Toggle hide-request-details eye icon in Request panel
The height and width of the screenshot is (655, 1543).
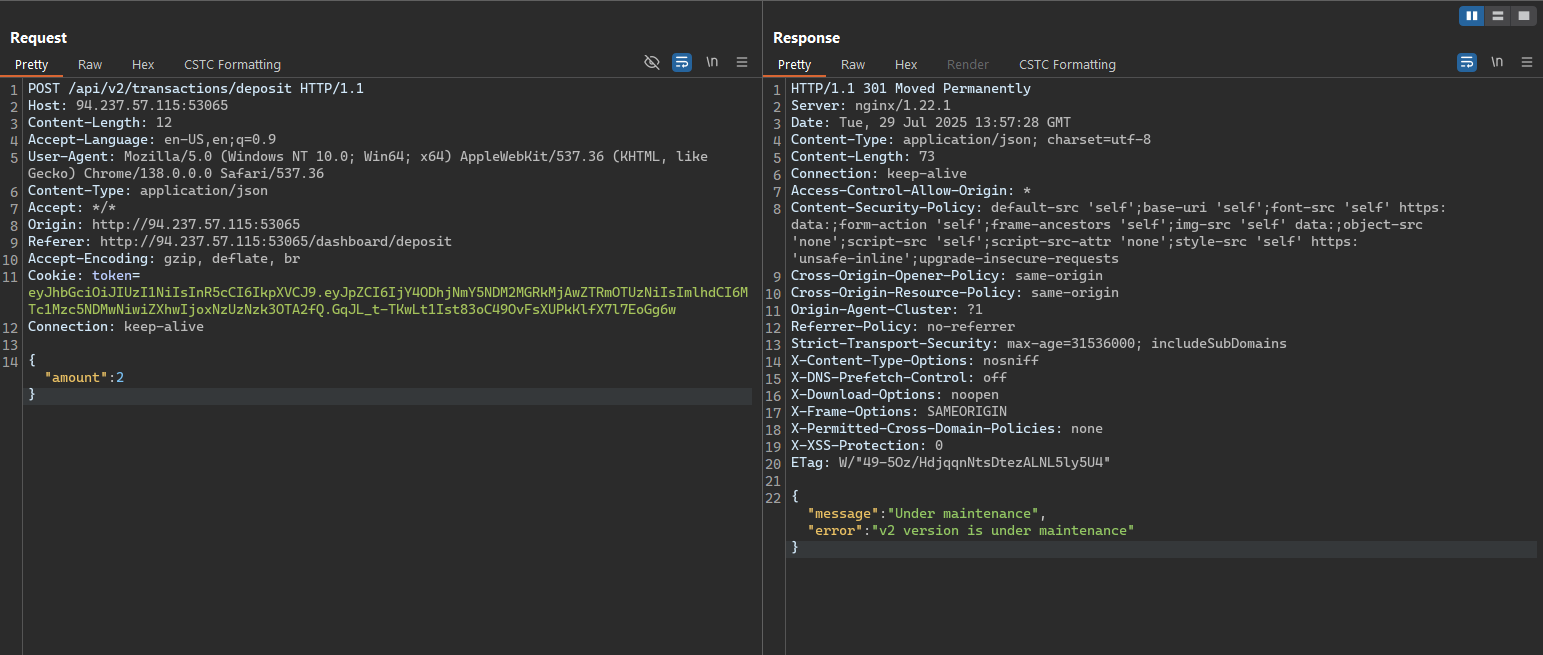[x=652, y=62]
